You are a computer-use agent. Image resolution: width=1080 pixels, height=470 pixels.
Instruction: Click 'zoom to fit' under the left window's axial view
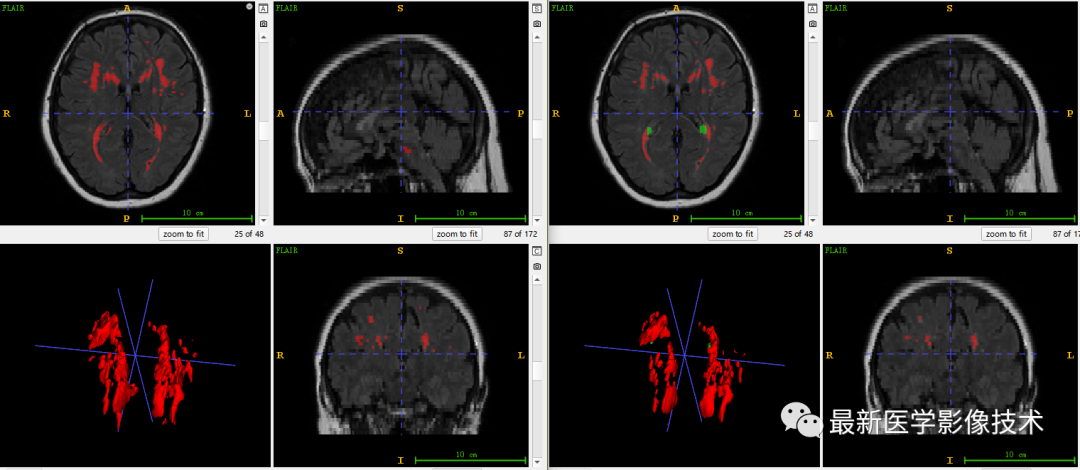point(183,234)
